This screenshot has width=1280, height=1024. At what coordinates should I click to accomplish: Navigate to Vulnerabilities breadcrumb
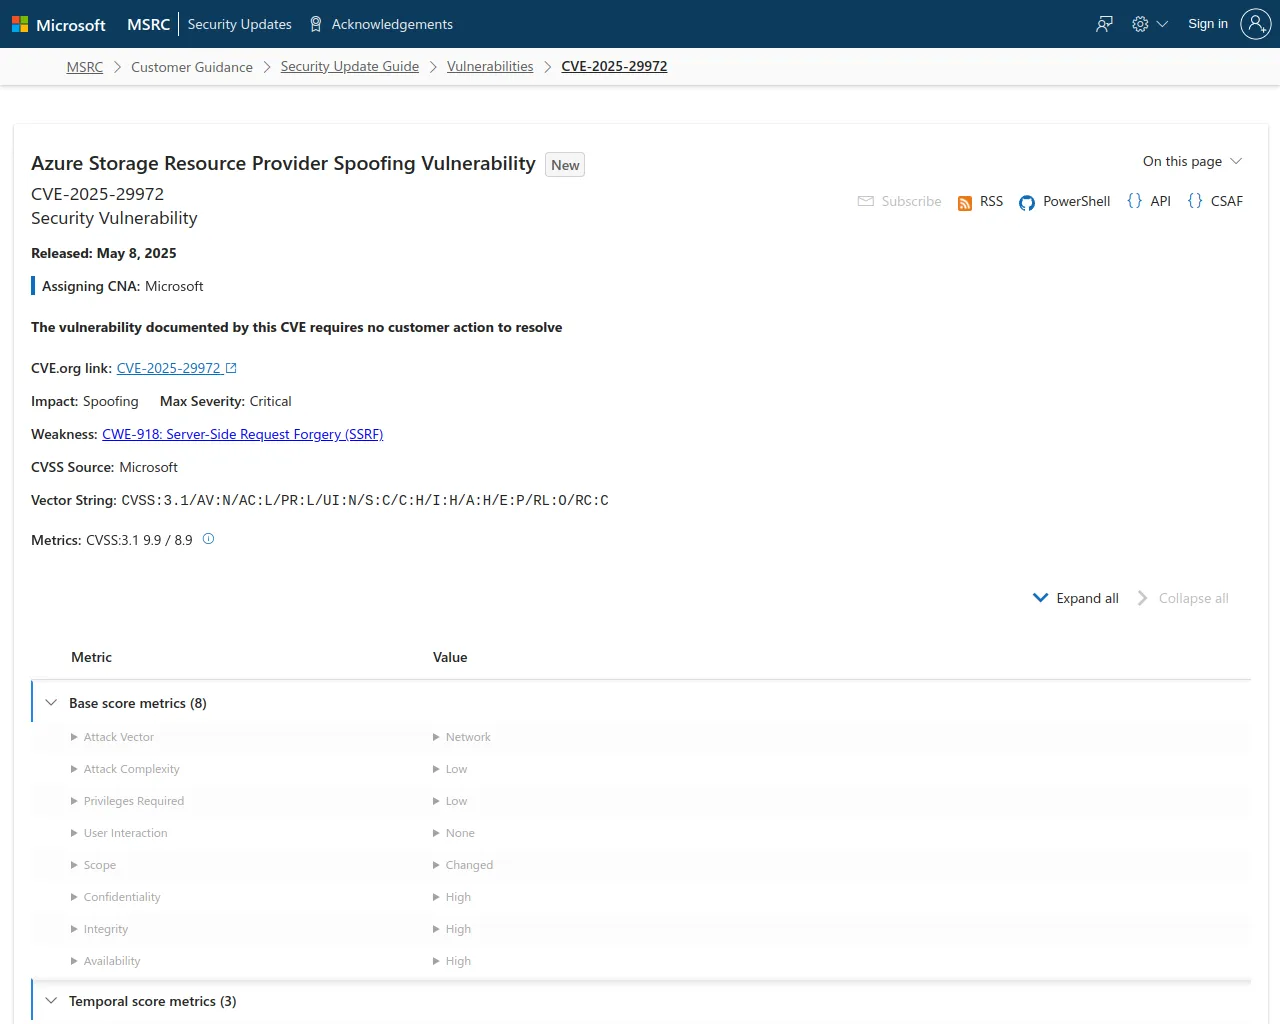490,67
